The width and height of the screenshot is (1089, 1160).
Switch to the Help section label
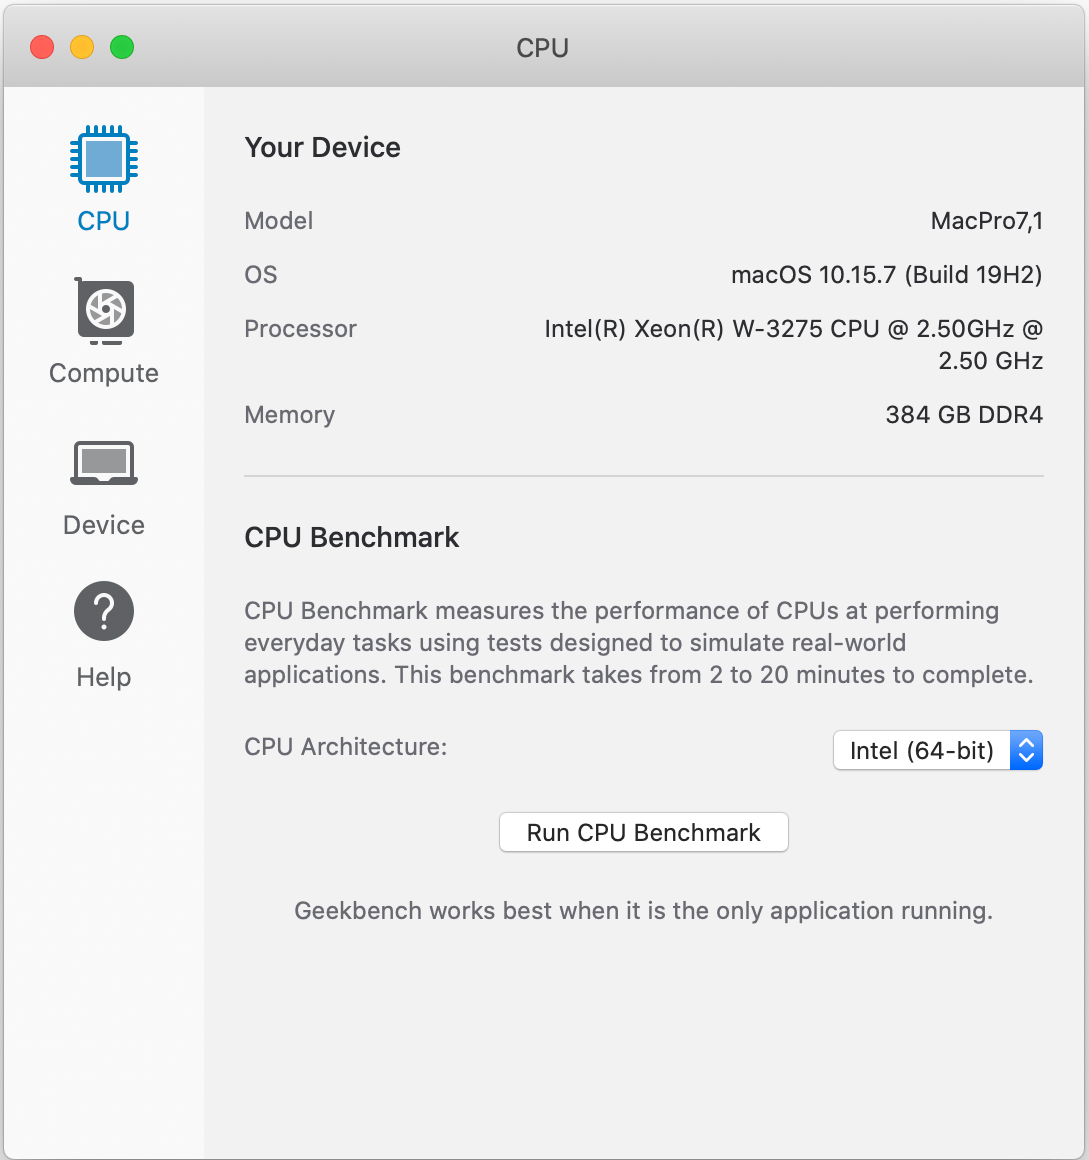[x=104, y=677]
